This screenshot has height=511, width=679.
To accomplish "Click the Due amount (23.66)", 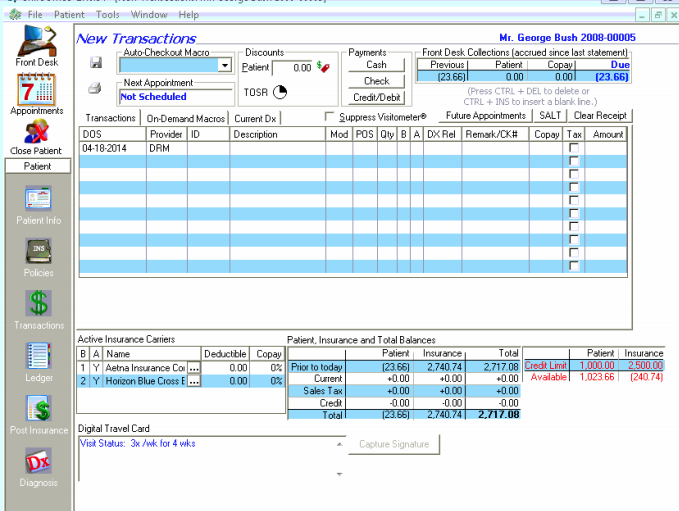I will pos(611,77).
